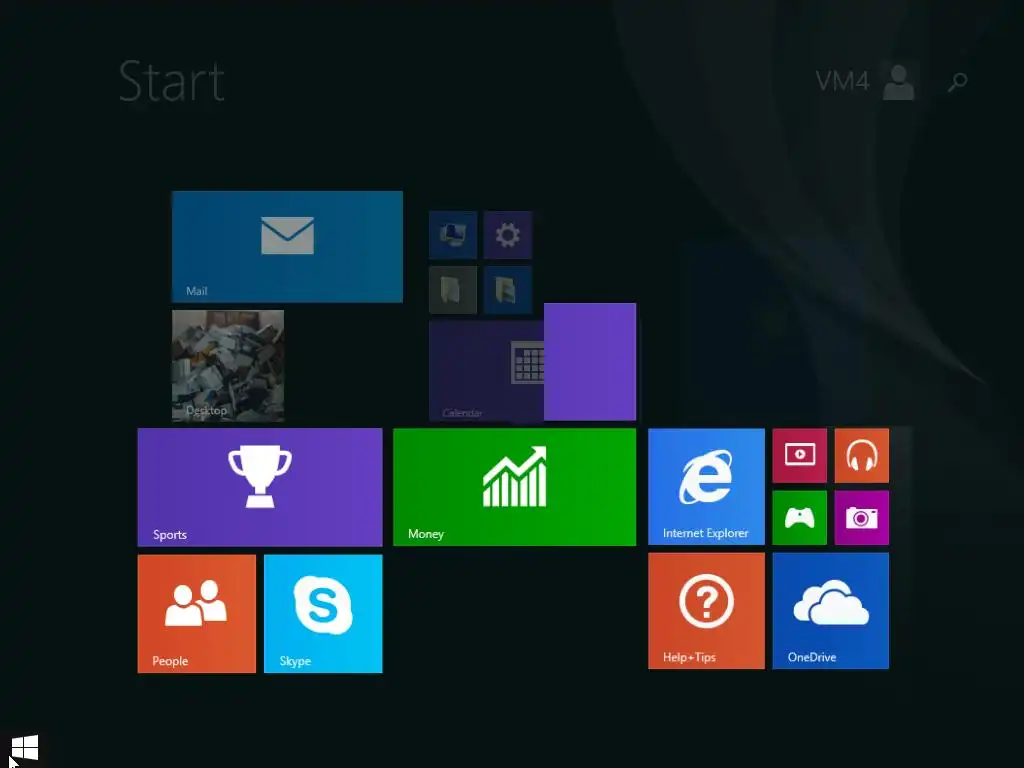
Task: Open the Video small tile
Action: click(799, 455)
